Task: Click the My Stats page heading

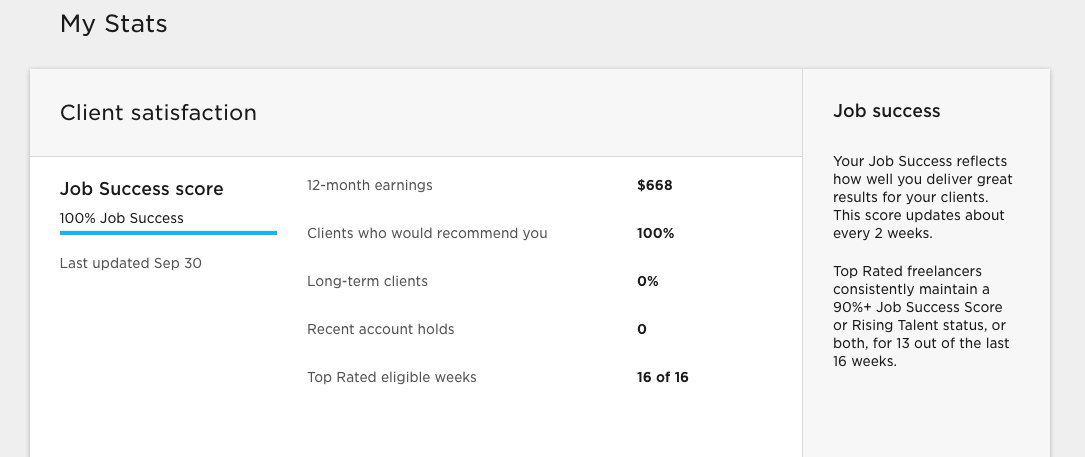Action: tap(114, 24)
